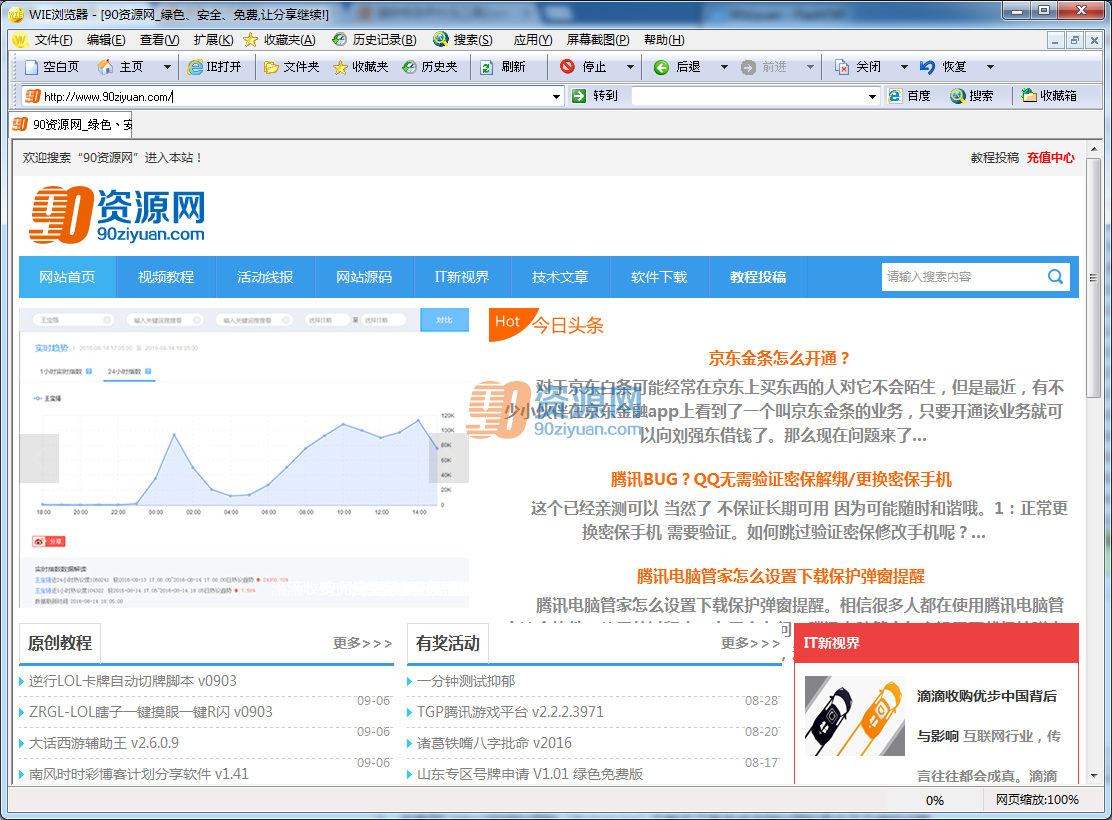
Task: Restore closed page icon
Action: [927, 67]
